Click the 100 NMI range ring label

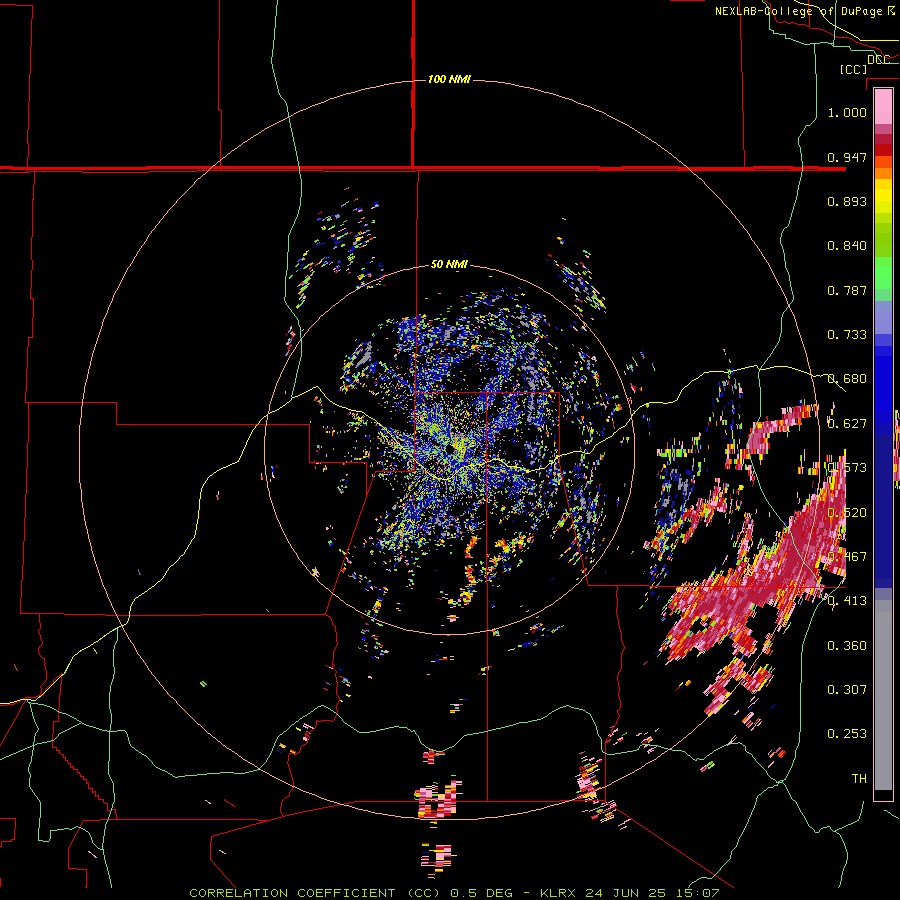pyautogui.click(x=449, y=79)
